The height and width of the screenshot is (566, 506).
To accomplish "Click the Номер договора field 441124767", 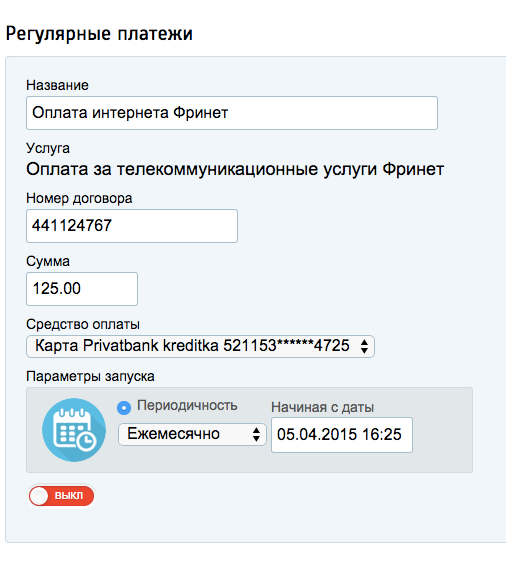I will pyautogui.click(x=132, y=226).
